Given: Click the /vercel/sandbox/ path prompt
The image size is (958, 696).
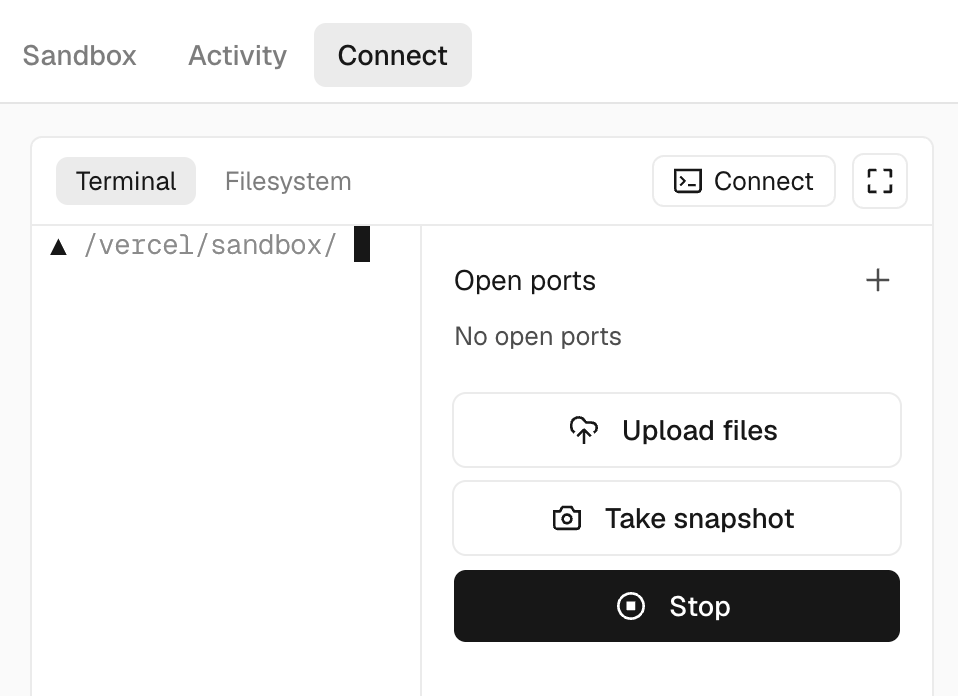Looking at the screenshot, I should coord(210,246).
